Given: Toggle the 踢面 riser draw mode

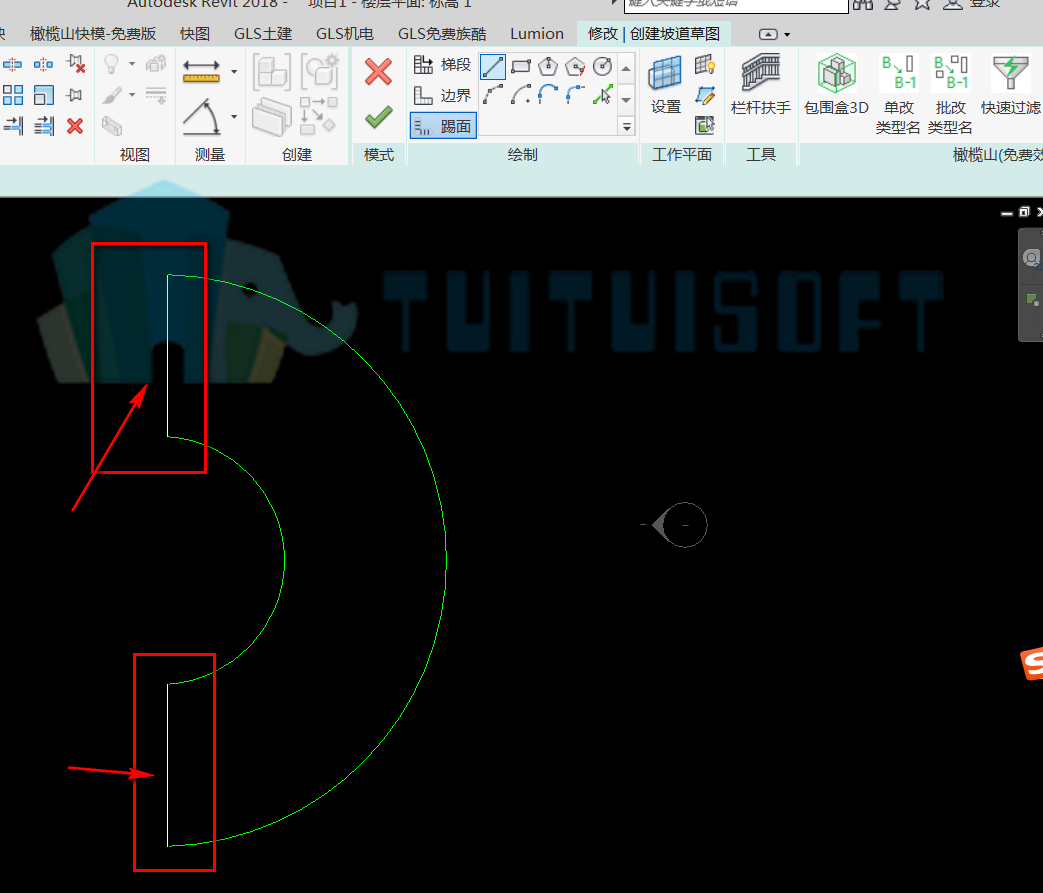Looking at the screenshot, I should click(x=443, y=125).
